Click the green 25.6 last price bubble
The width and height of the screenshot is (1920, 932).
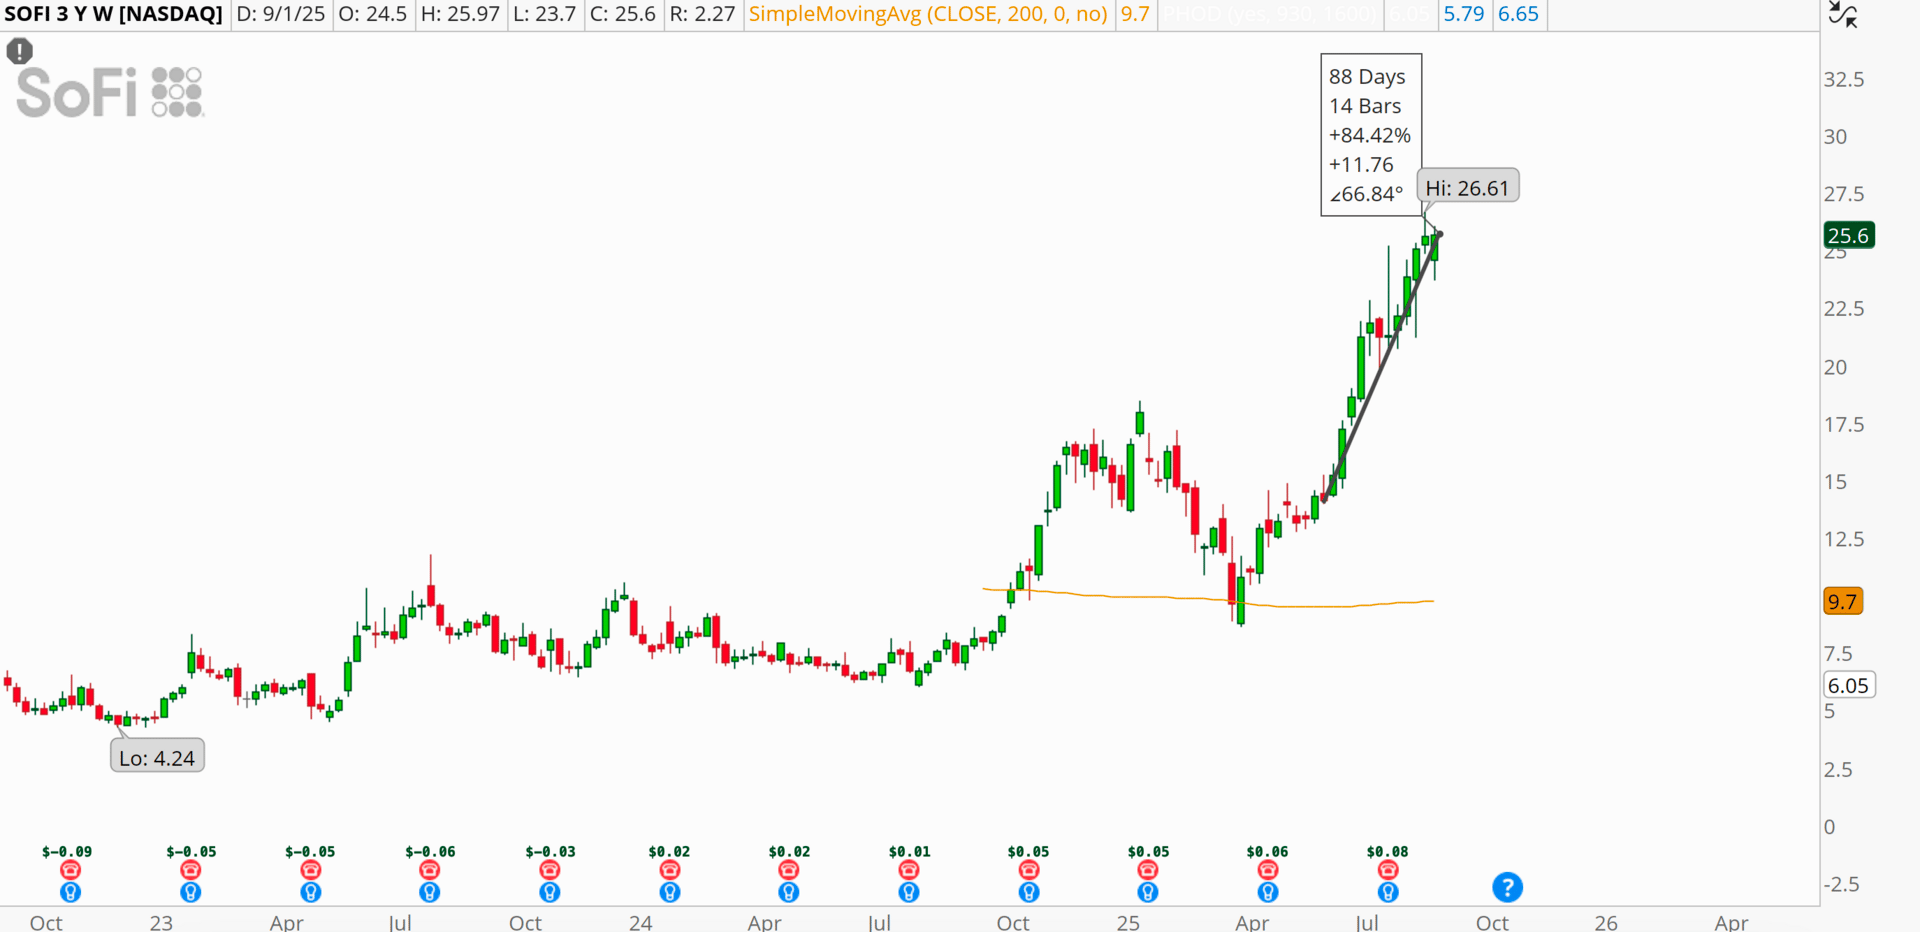coord(1848,235)
